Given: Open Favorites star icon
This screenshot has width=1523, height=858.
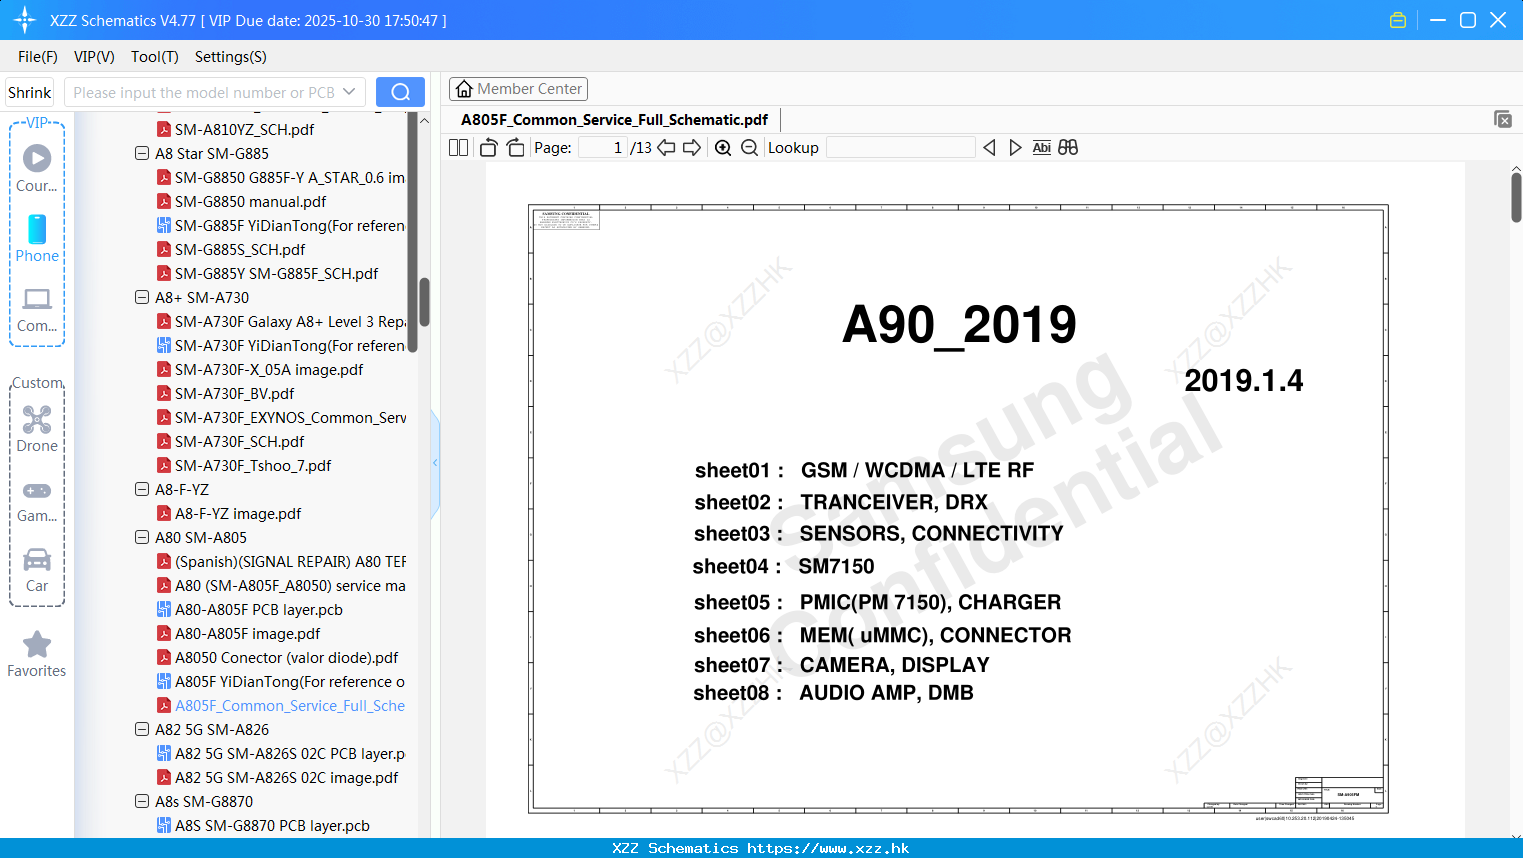Looking at the screenshot, I should click(x=37, y=655).
